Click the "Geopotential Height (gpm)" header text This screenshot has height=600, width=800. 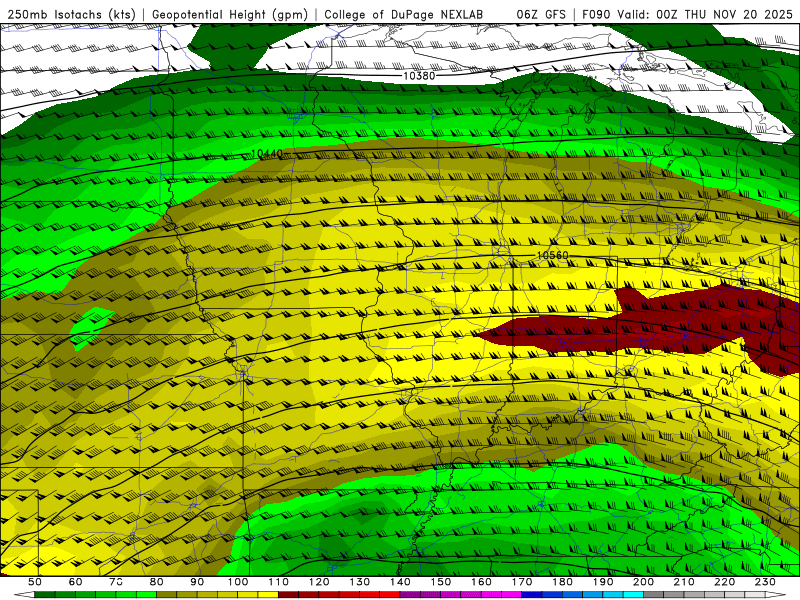pos(230,15)
